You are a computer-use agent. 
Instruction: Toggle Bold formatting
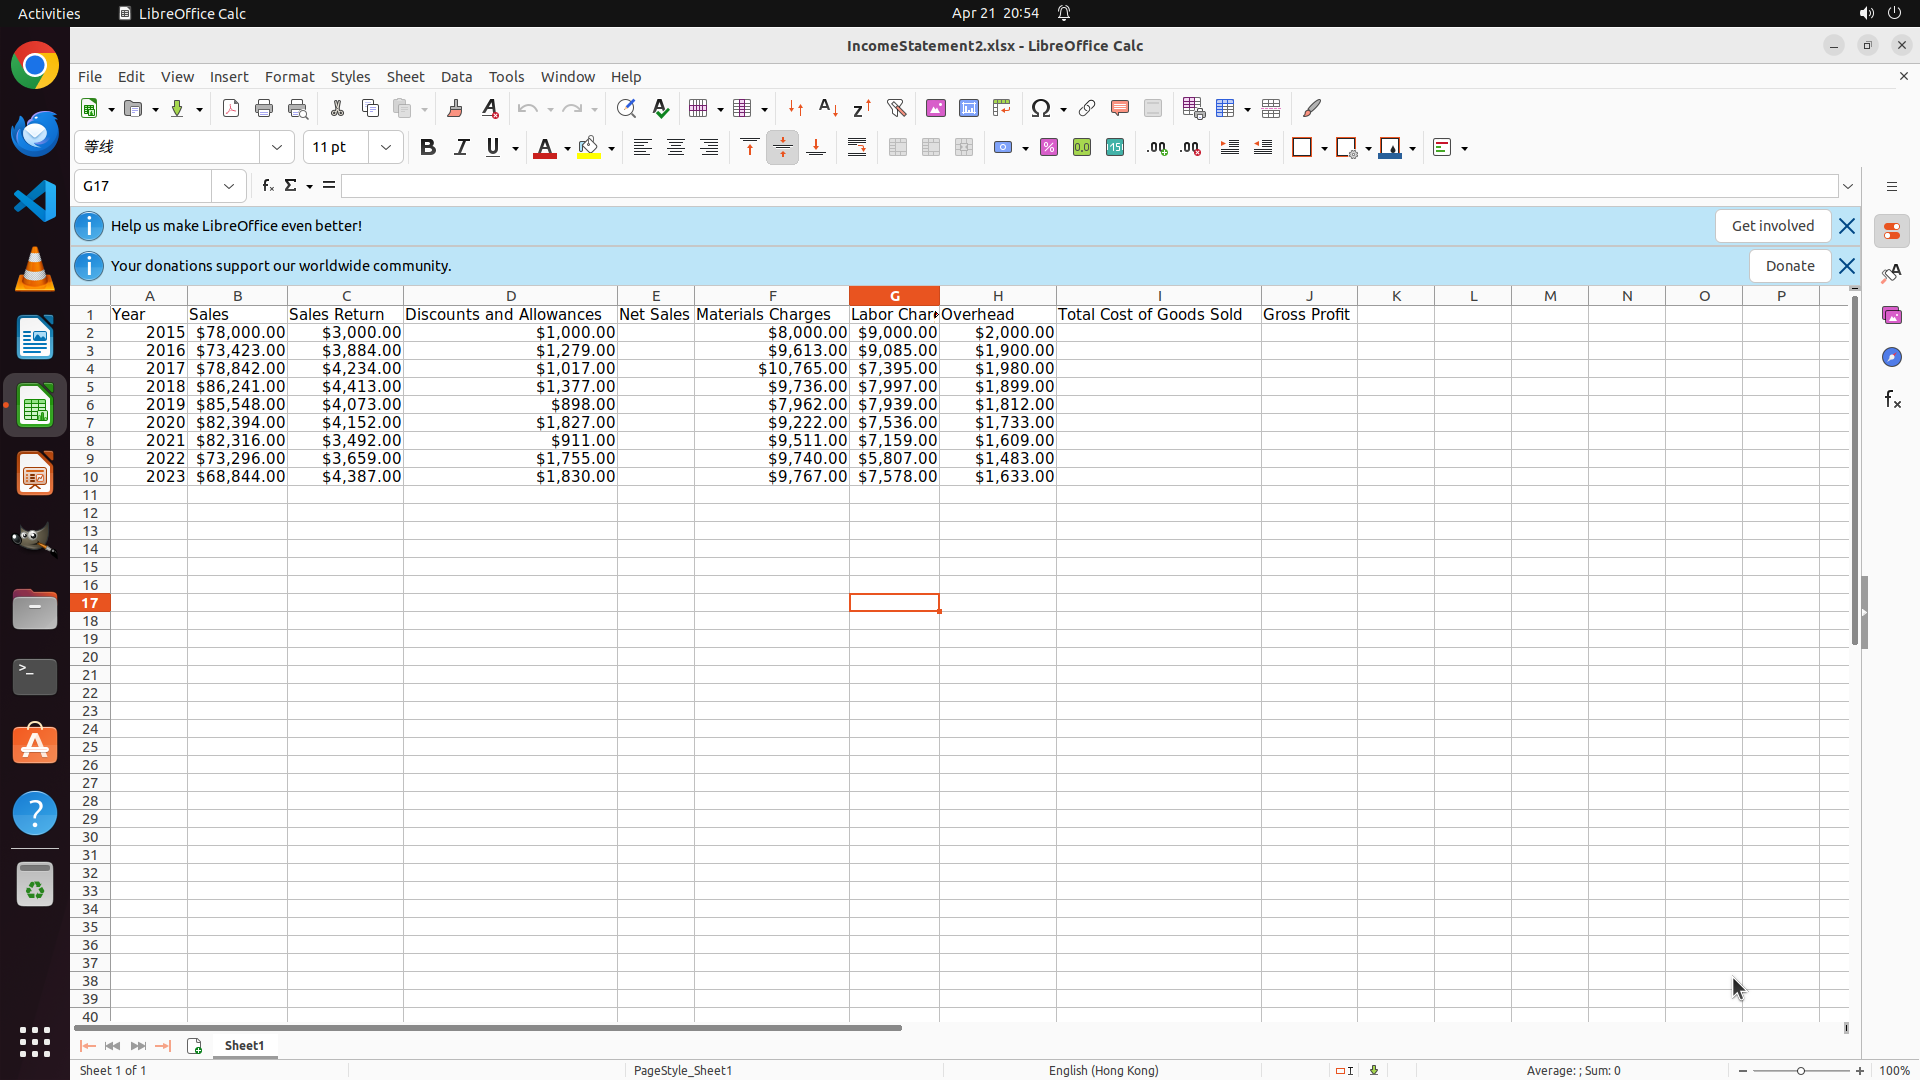428,148
